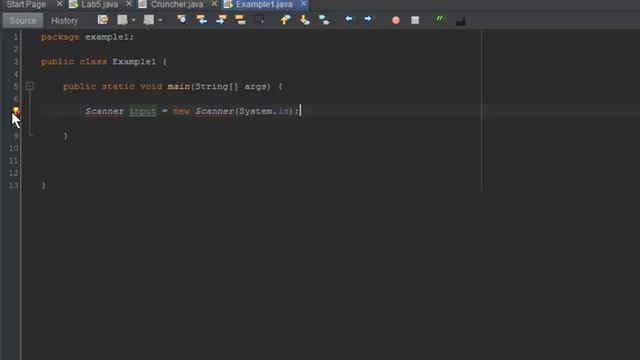Jump to previous bookmark
This screenshot has width=640, height=360.
point(285,20)
